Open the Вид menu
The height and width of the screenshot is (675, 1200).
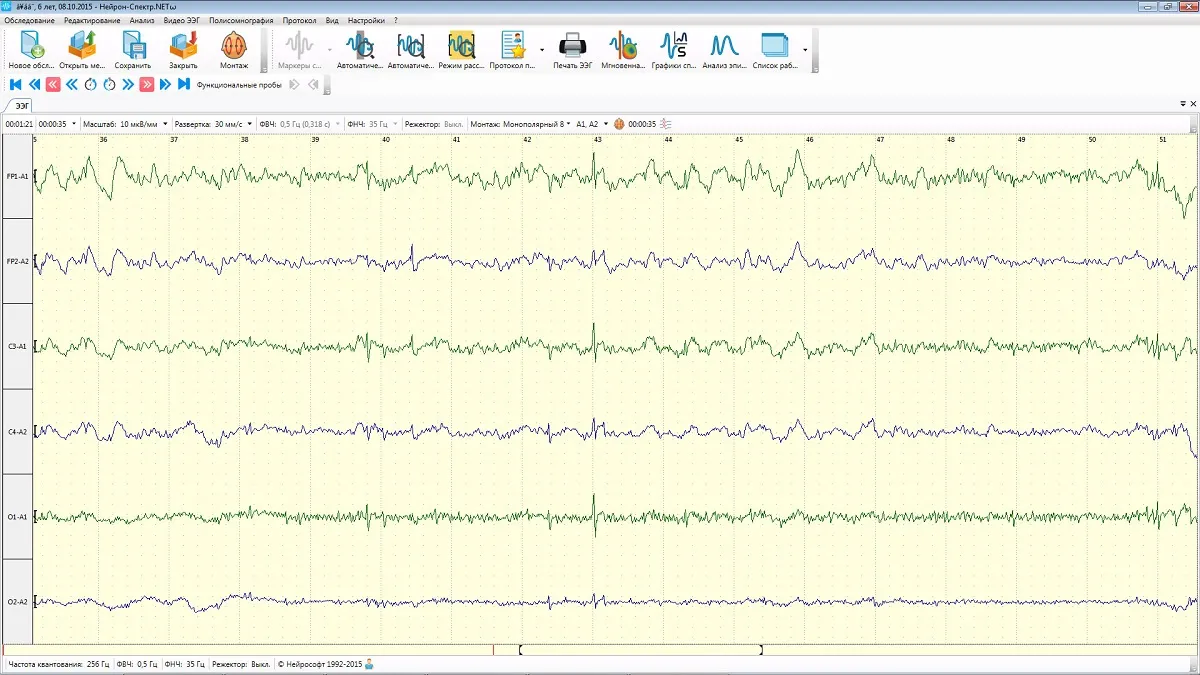332,20
